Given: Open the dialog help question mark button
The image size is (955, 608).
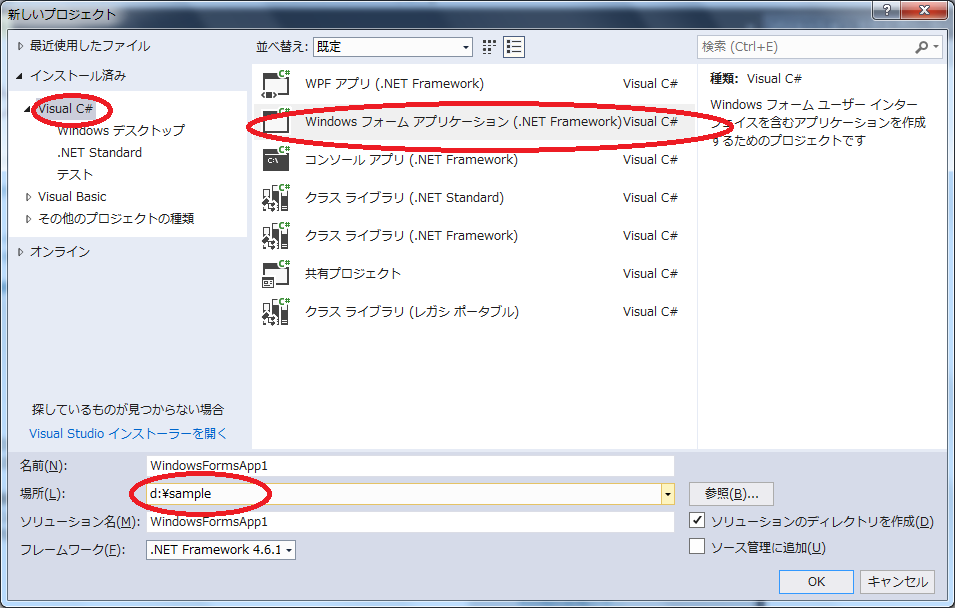Looking at the screenshot, I should coord(887,9).
